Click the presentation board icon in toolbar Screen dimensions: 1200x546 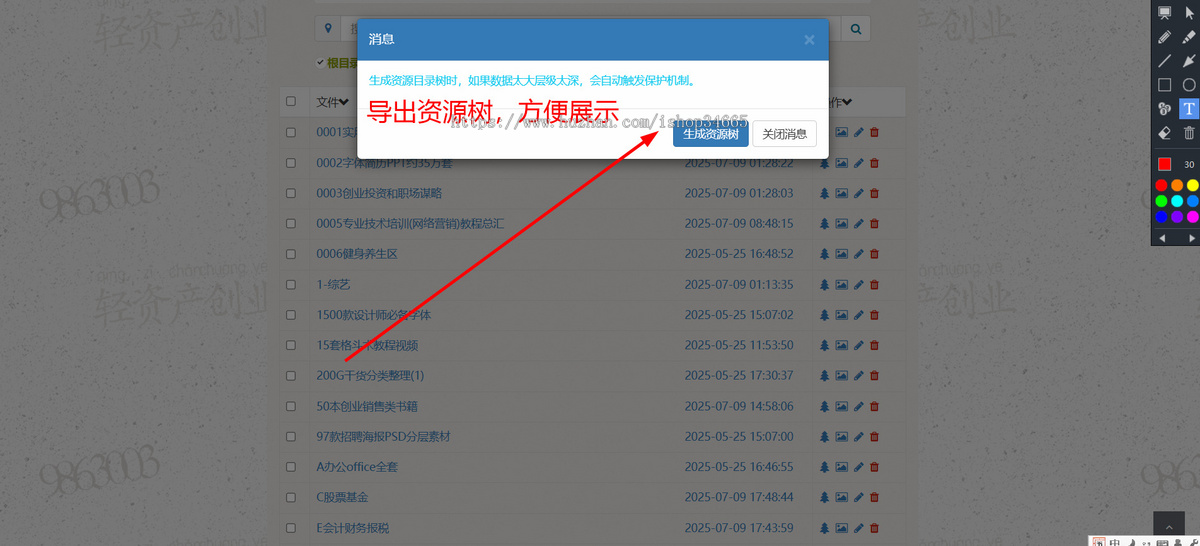(x=1164, y=13)
